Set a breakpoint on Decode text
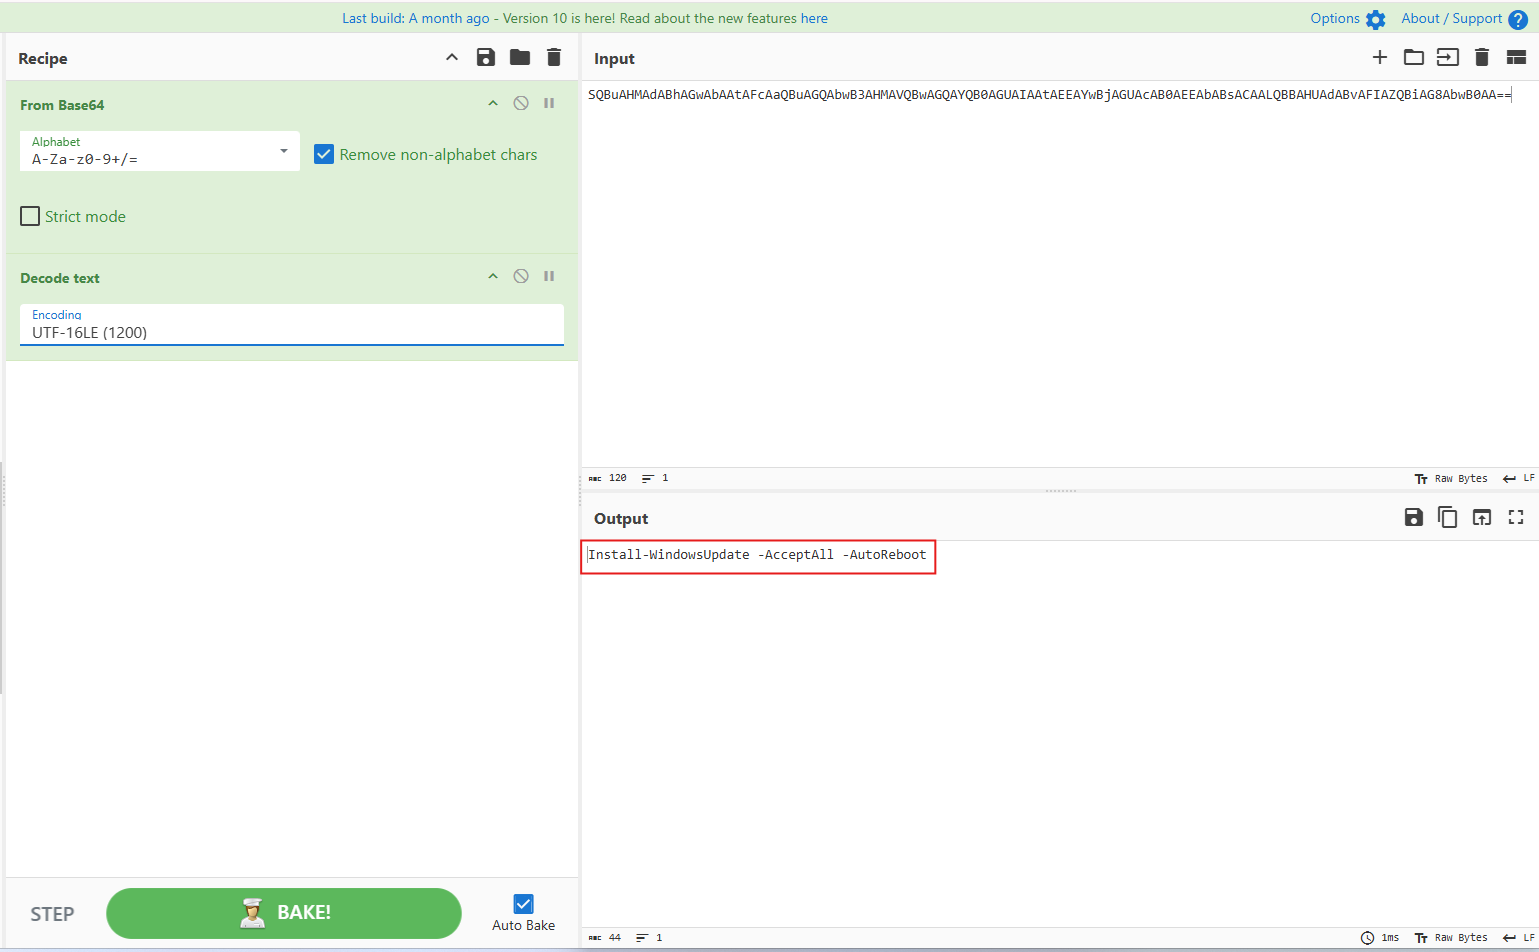The height and width of the screenshot is (952, 1539). (x=549, y=277)
